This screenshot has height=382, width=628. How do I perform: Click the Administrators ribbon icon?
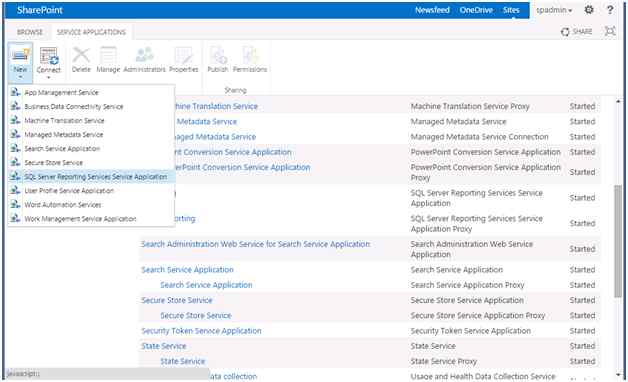[145, 55]
